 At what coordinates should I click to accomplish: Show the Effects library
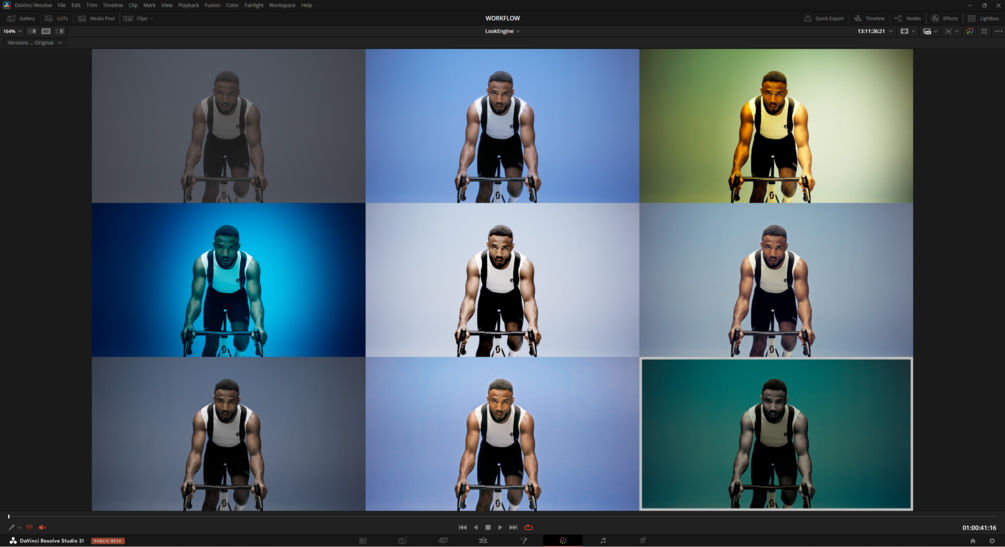click(945, 19)
